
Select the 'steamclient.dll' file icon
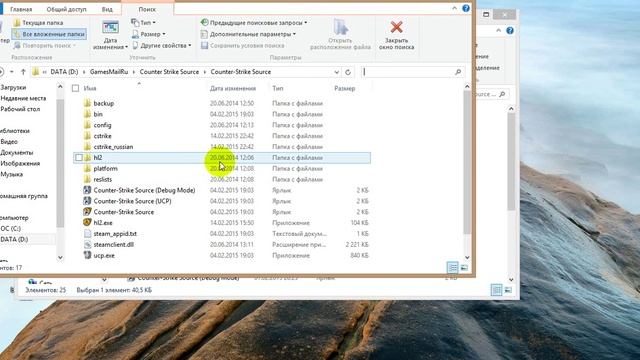(x=87, y=244)
